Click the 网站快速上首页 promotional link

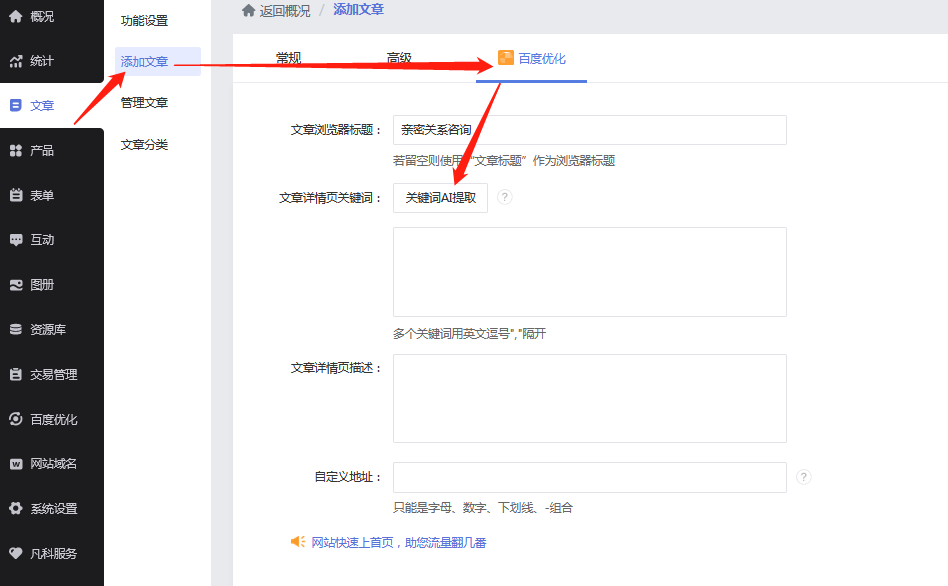[x=399, y=542]
